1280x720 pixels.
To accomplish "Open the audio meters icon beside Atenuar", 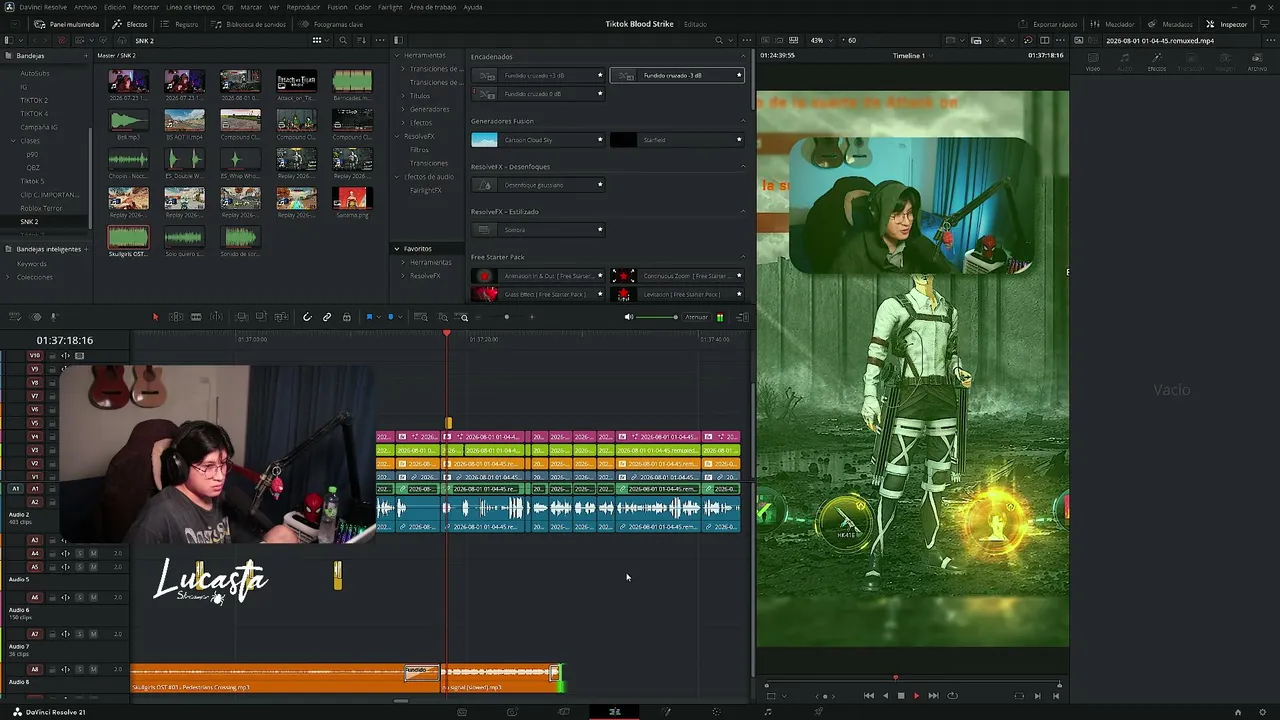I will [720, 317].
